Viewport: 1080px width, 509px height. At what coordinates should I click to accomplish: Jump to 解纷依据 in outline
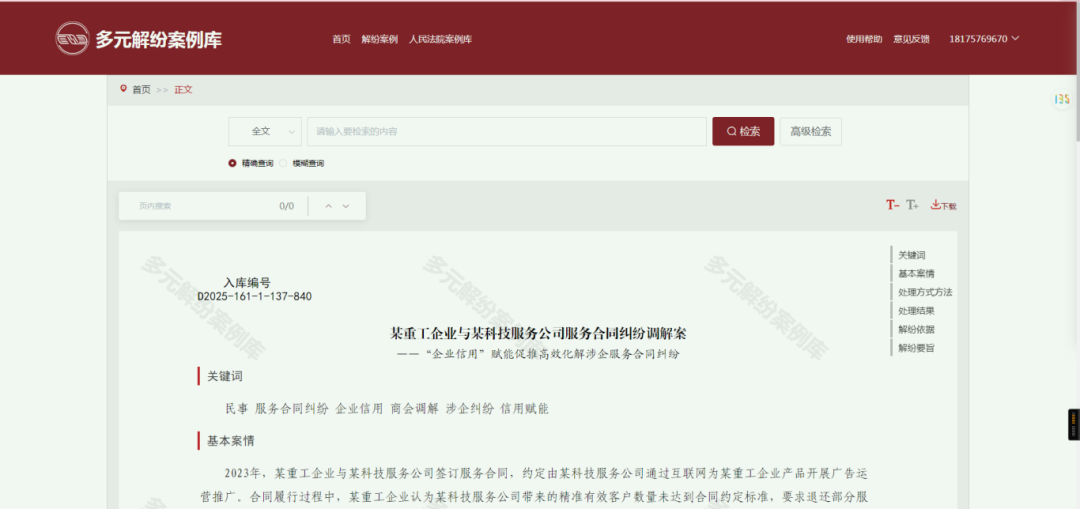[916, 329]
